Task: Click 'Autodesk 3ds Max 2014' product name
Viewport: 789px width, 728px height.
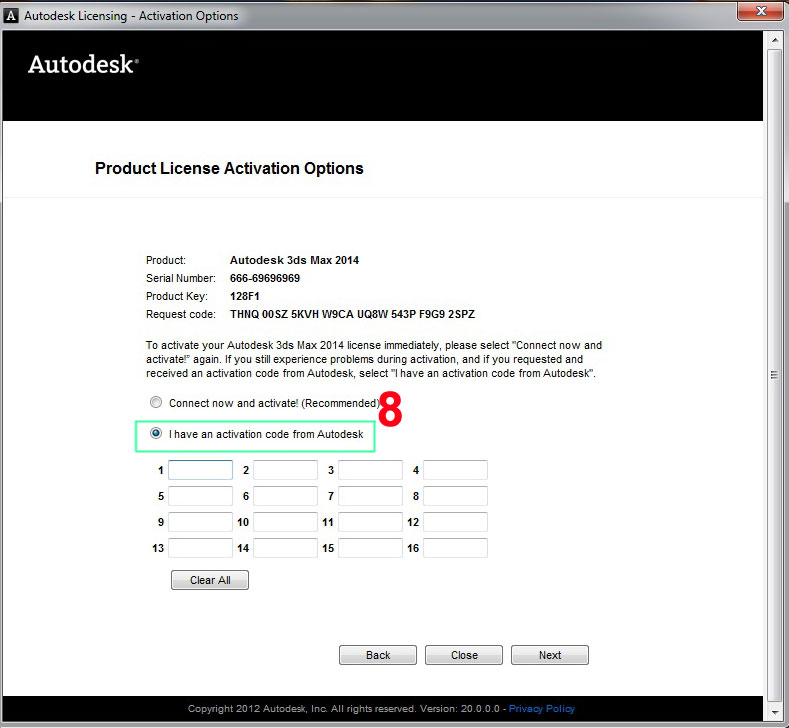Action: pos(294,260)
